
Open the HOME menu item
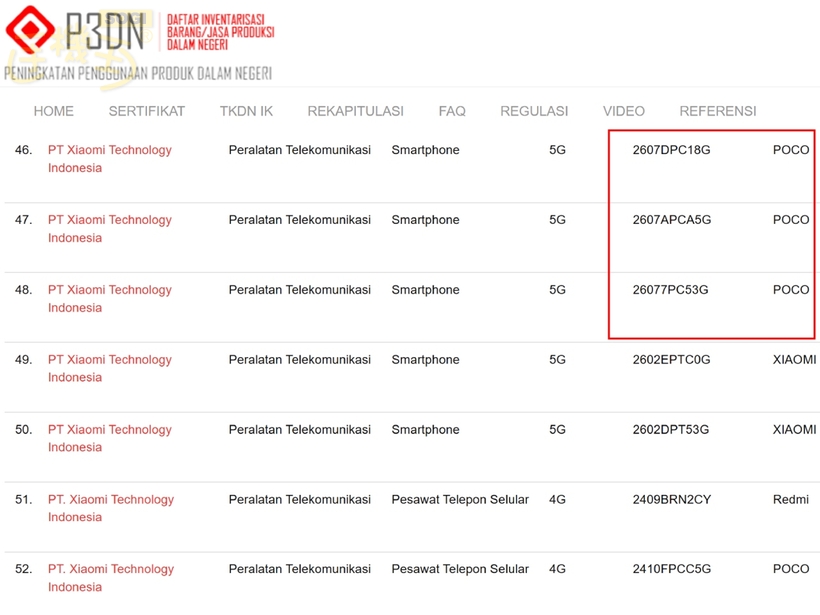(53, 111)
